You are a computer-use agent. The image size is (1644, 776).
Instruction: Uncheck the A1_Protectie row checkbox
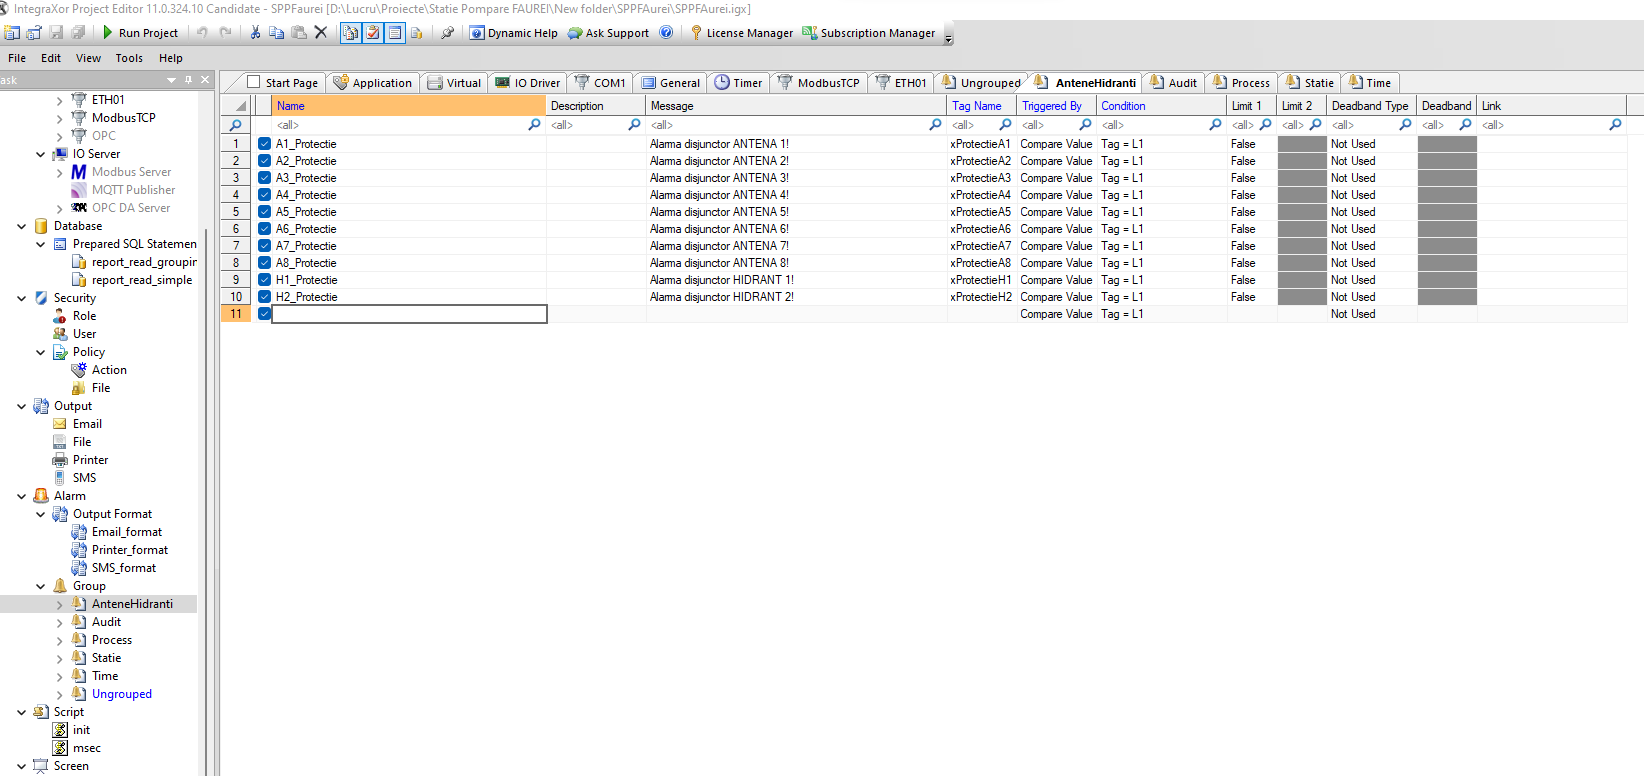(x=265, y=144)
